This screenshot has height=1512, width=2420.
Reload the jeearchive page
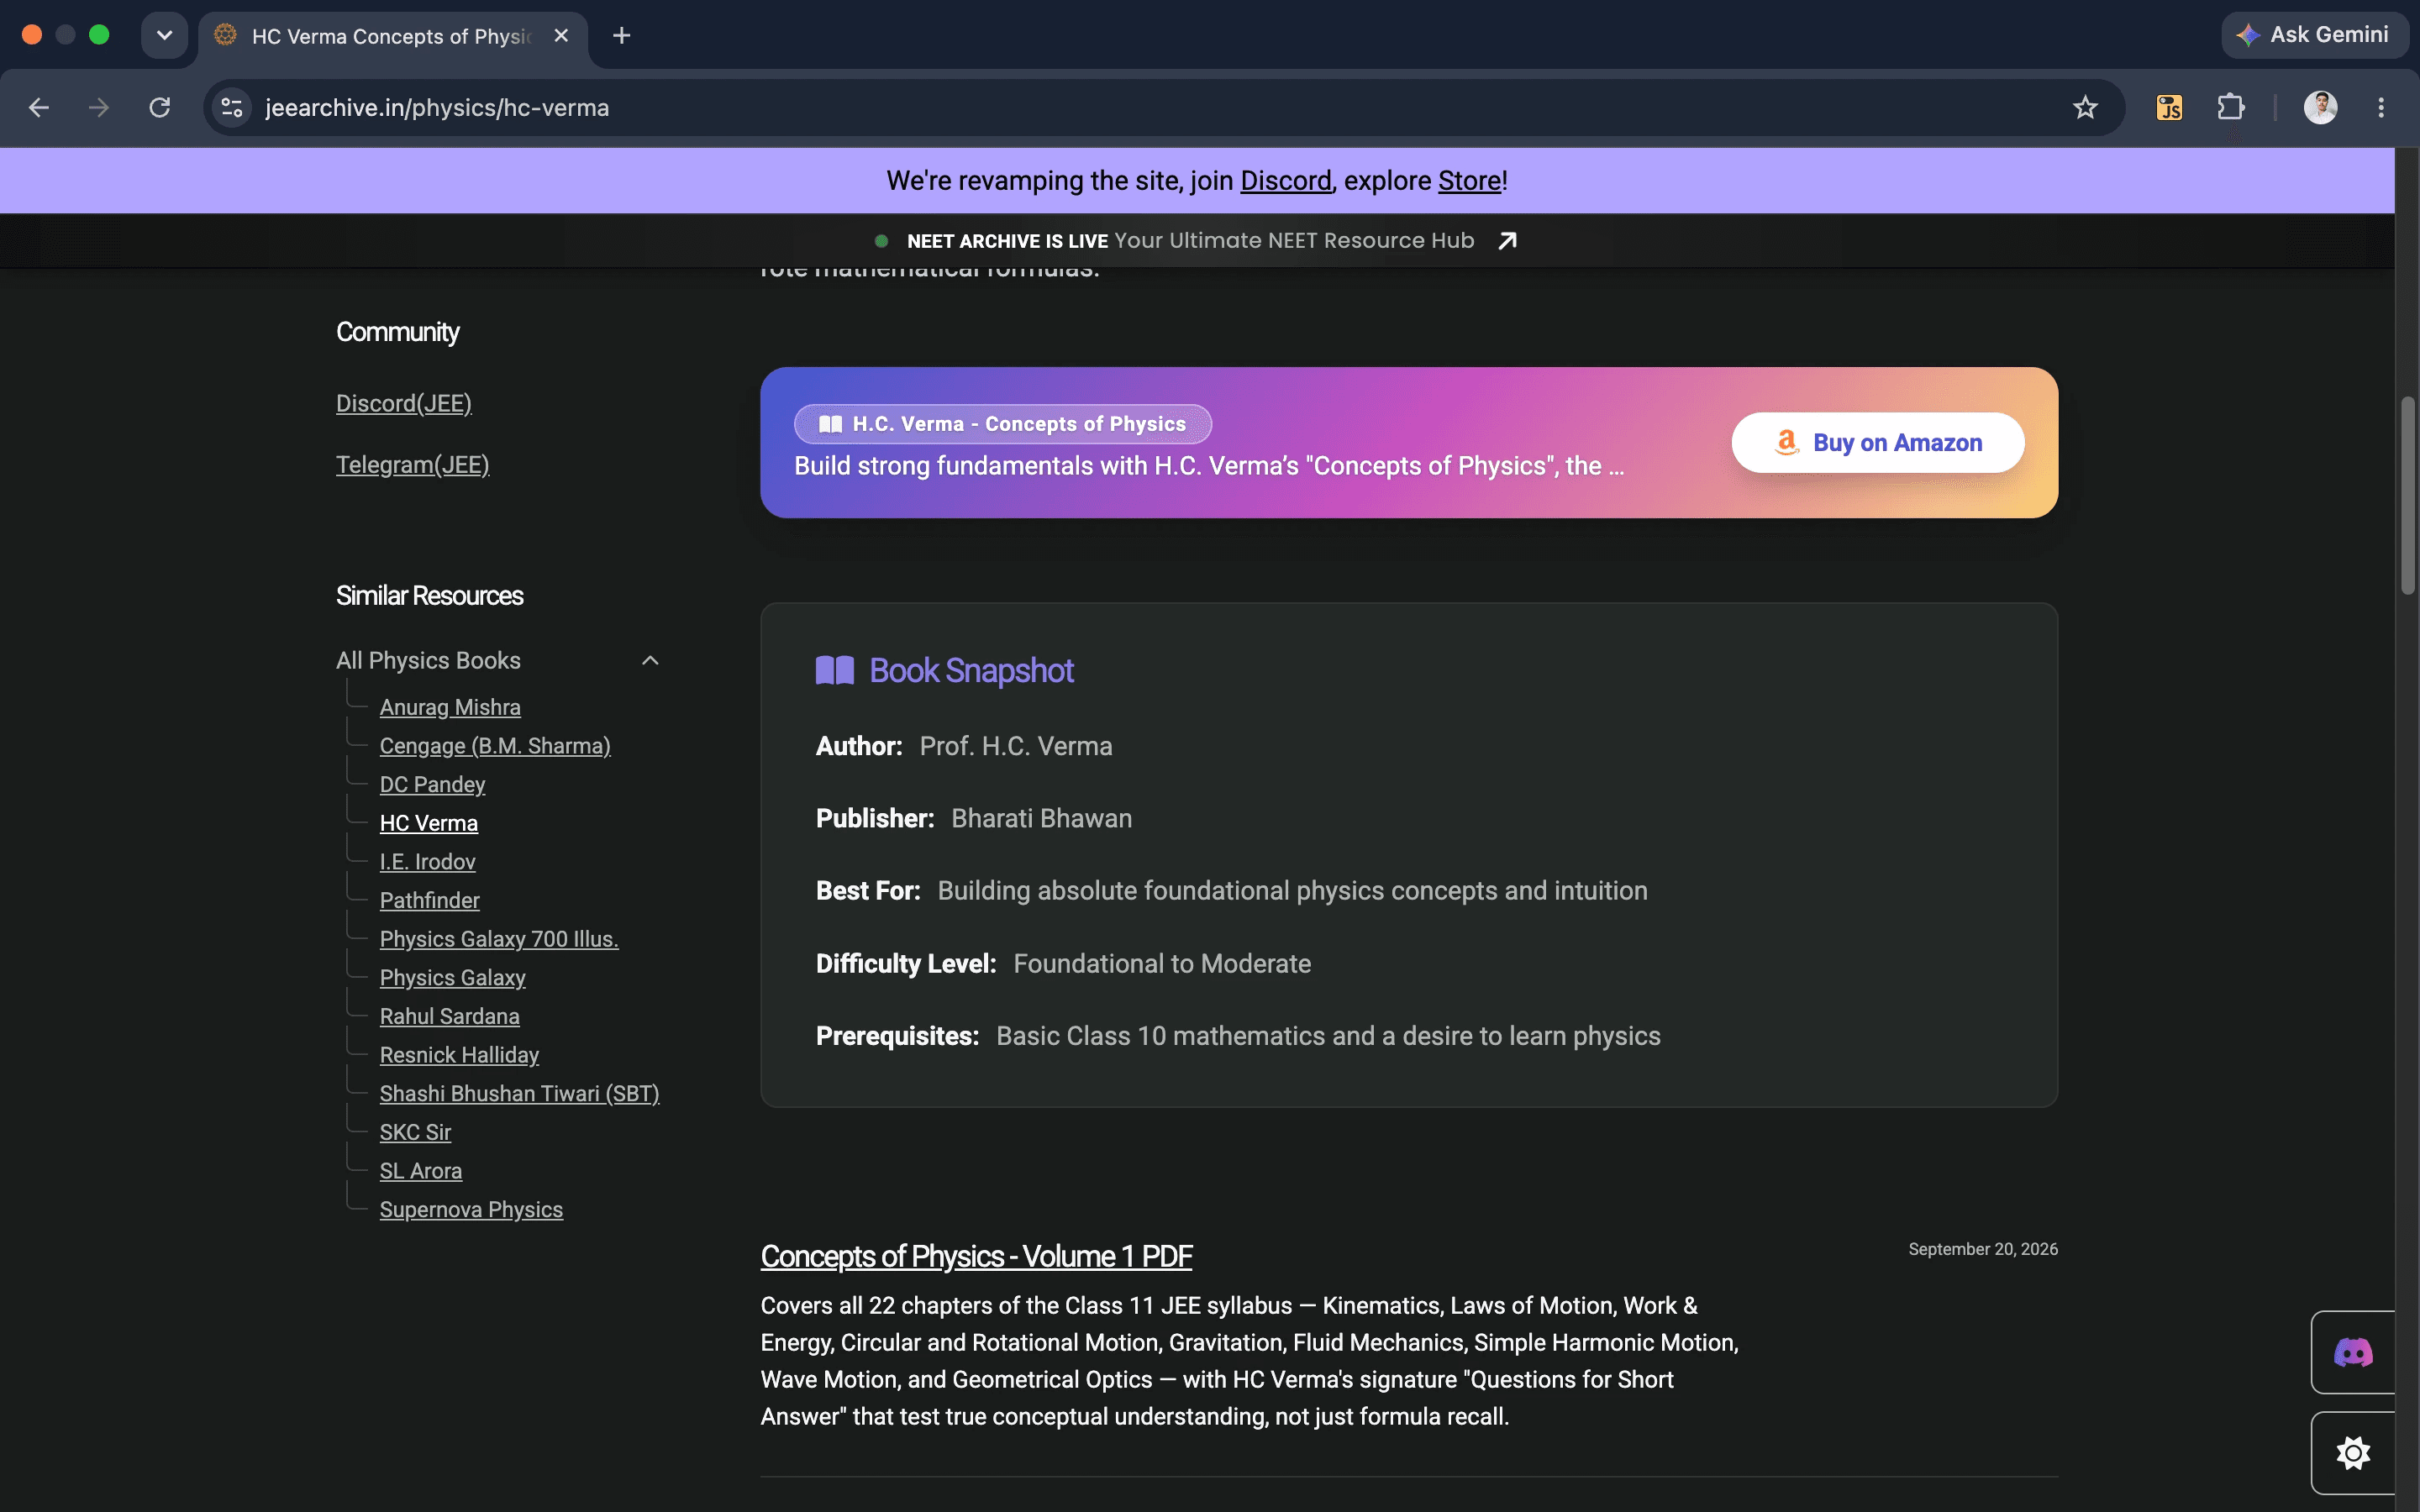coord(160,107)
